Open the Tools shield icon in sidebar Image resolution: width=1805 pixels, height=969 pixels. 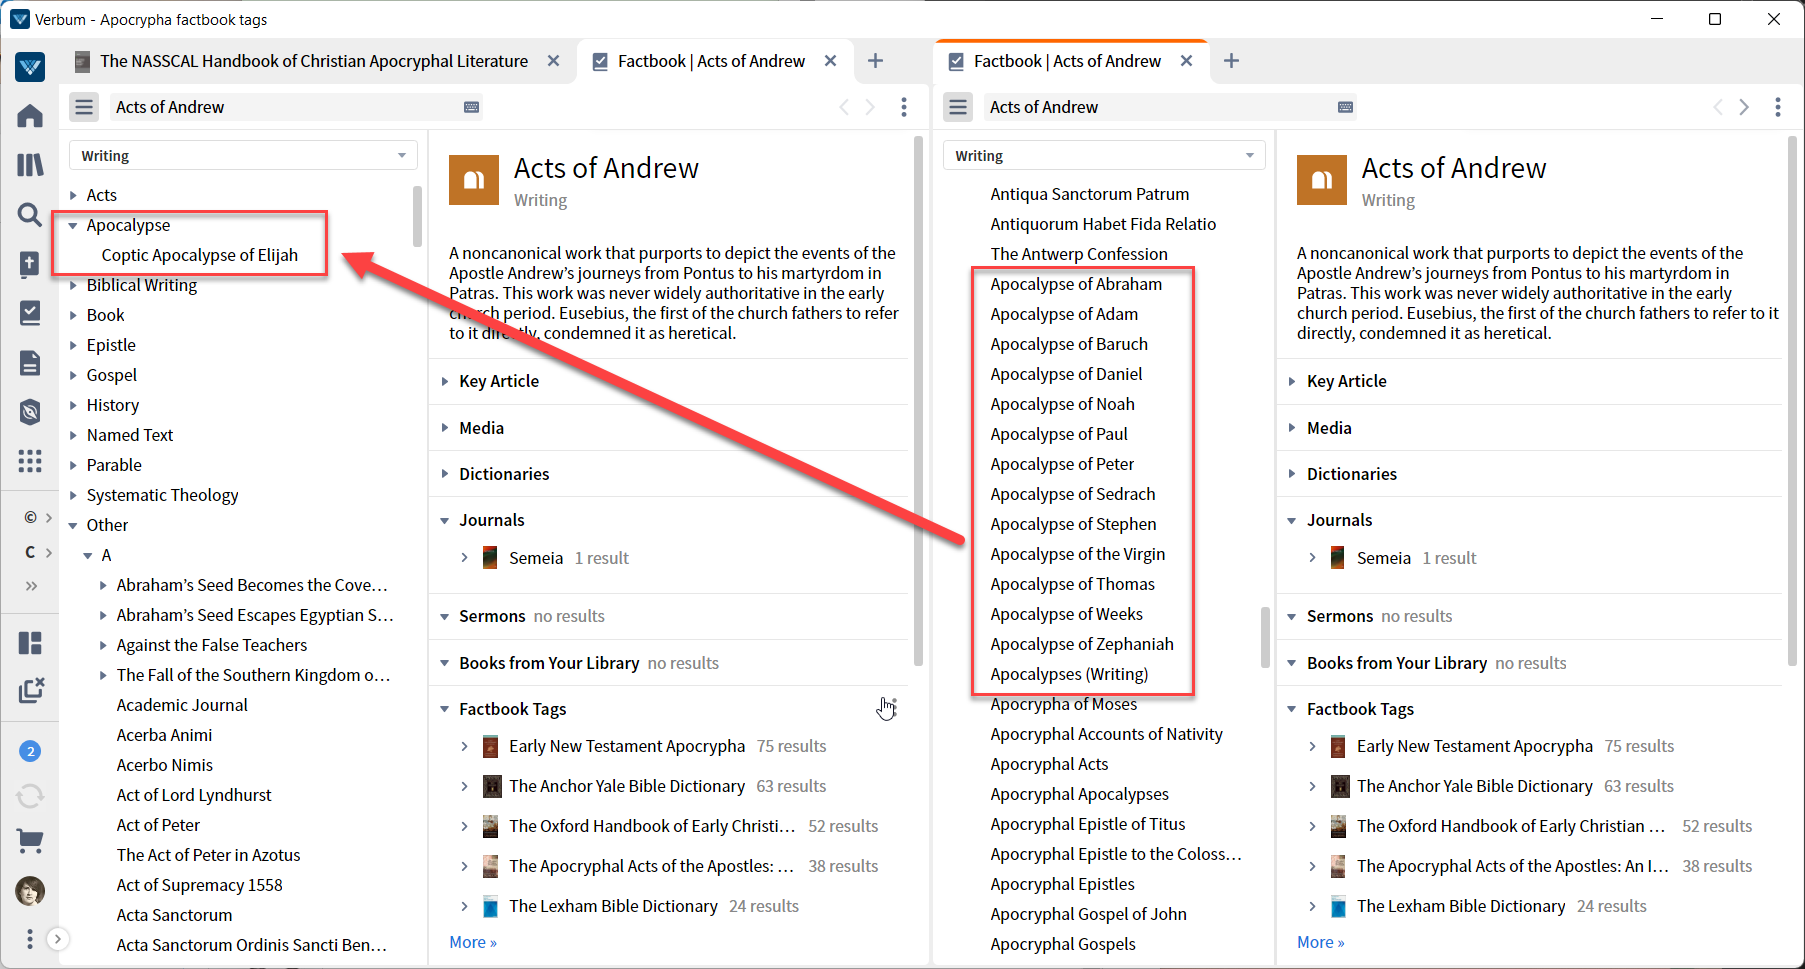tap(30, 412)
